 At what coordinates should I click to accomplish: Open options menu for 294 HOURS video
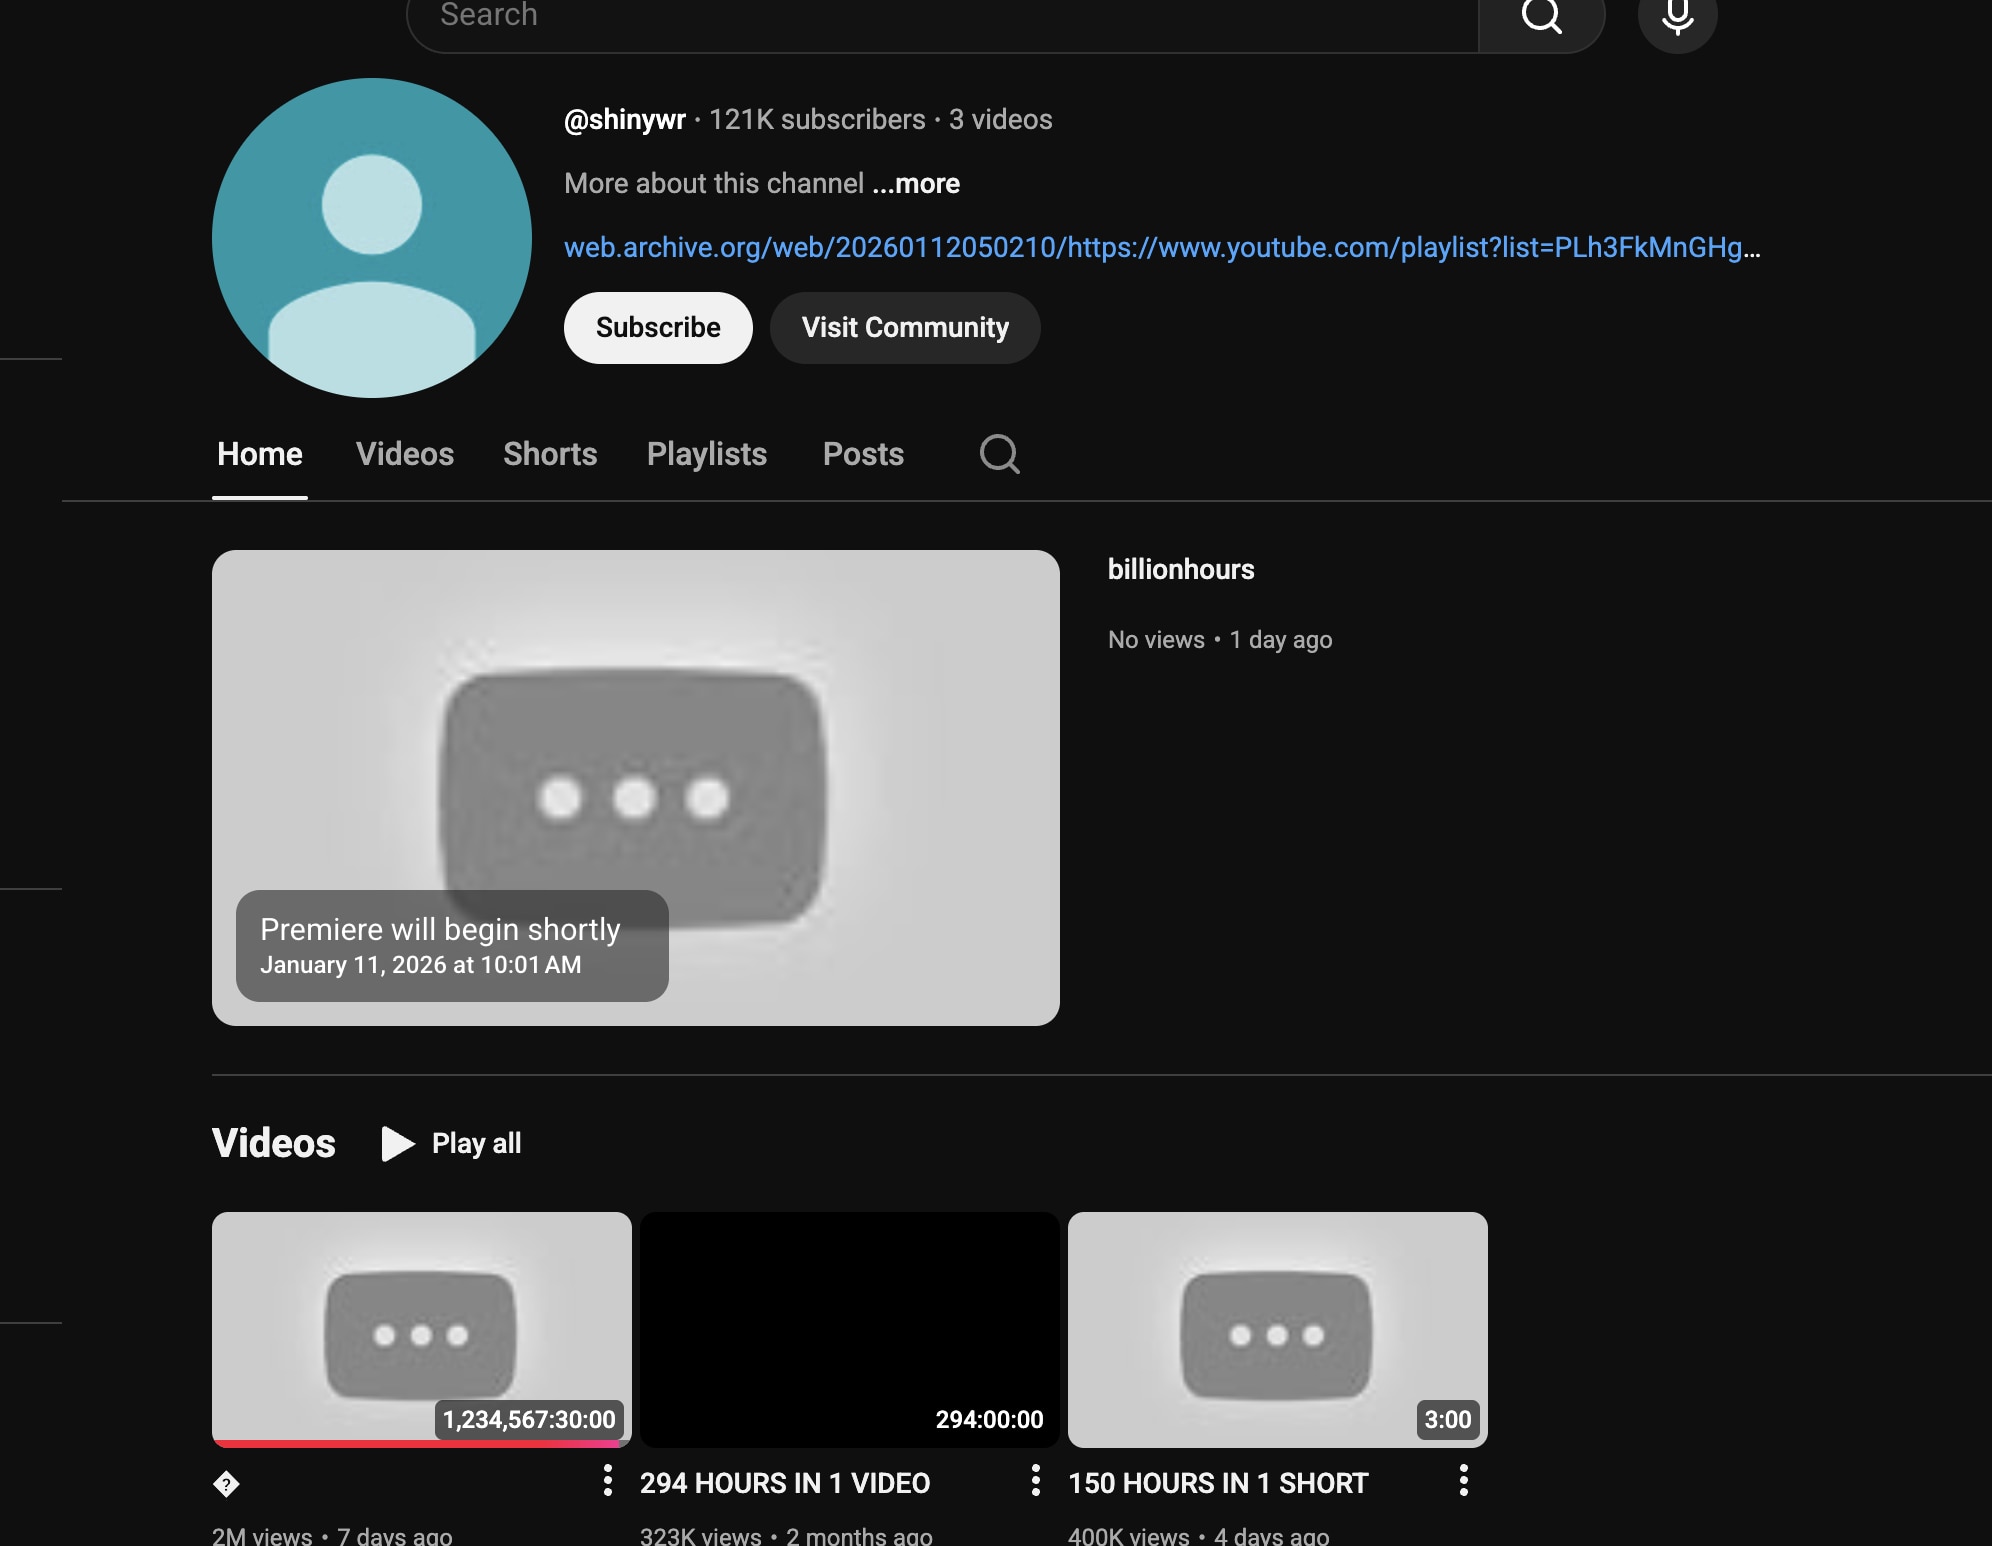click(x=1035, y=1480)
